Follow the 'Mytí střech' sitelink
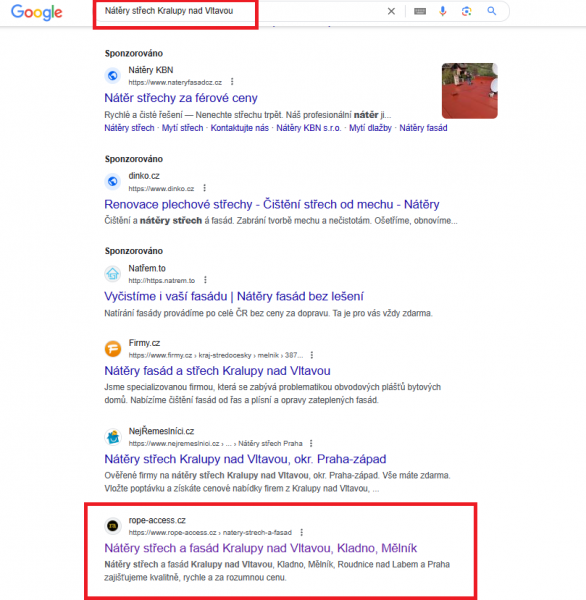Screen dimensions: 586x600 coord(182,128)
